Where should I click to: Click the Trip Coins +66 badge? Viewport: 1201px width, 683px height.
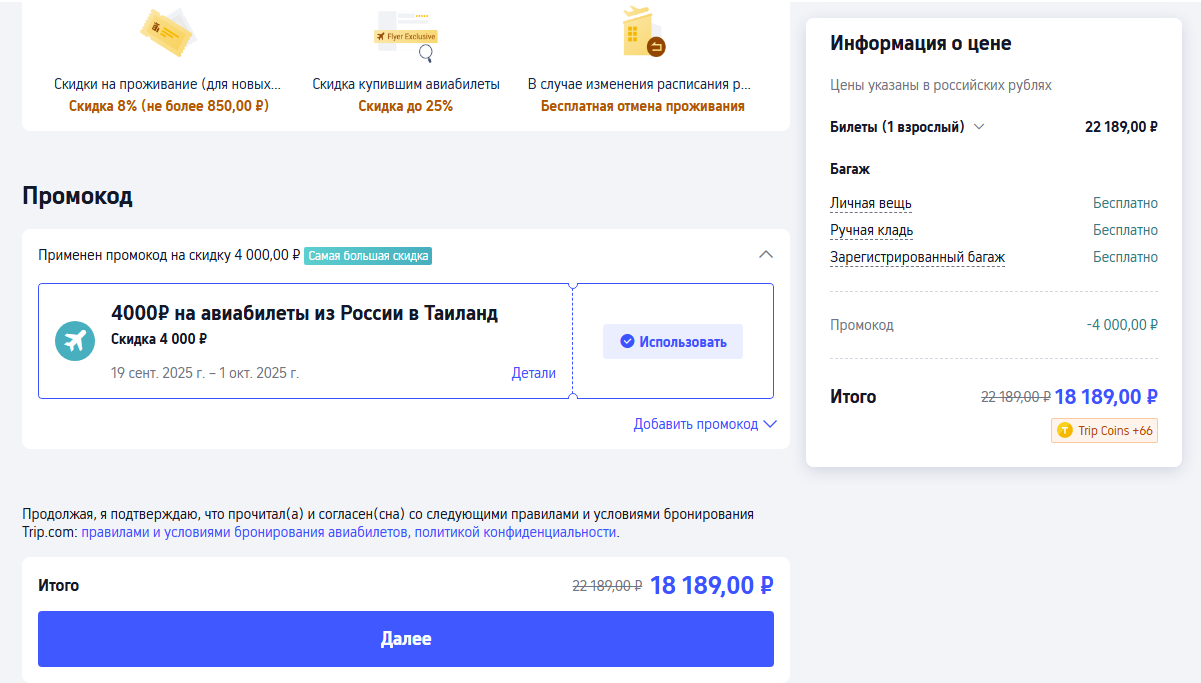click(1104, 430)
